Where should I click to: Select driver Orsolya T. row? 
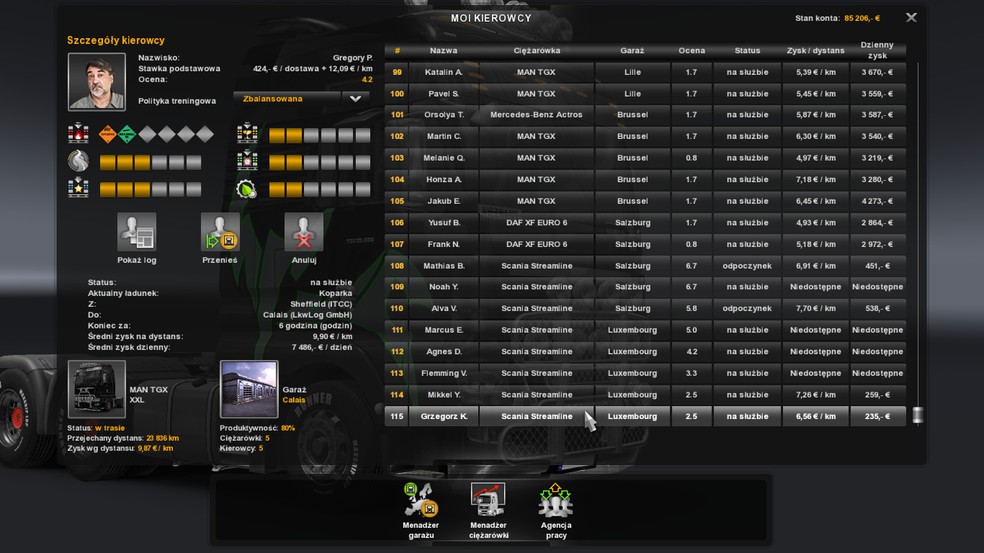645,115
